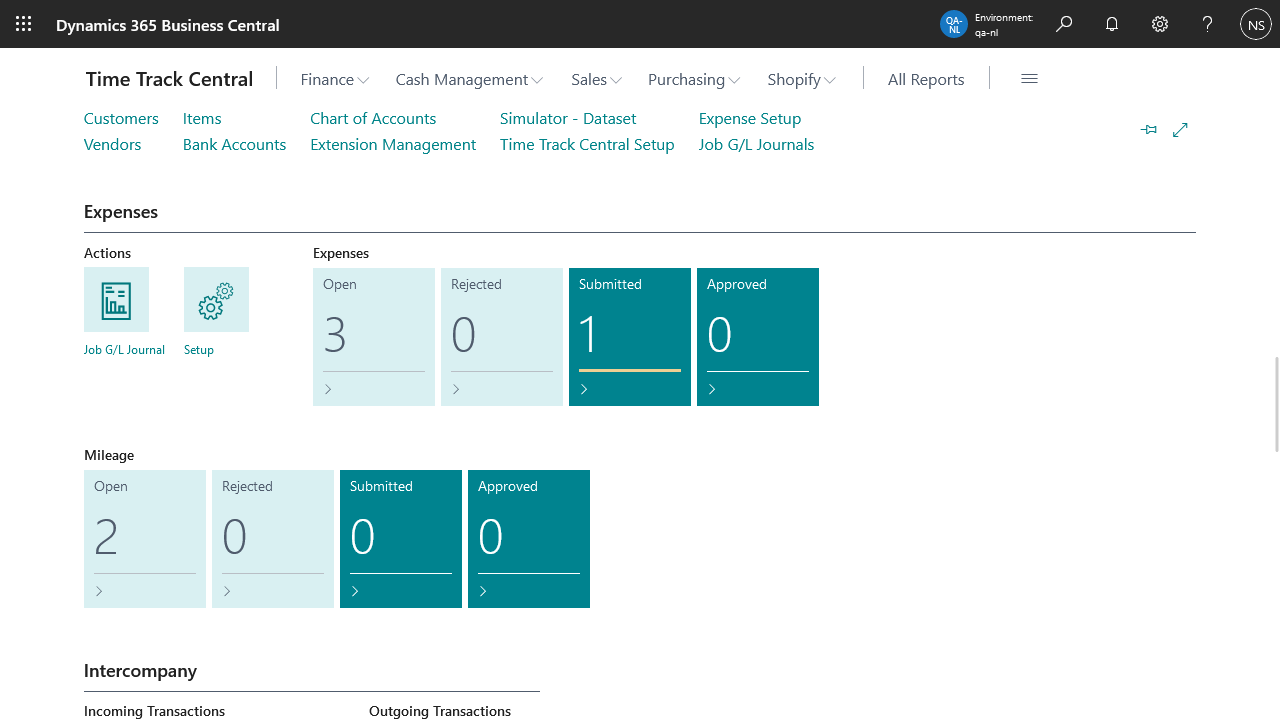Open the NS user account avatar
1280x720 pixels.
(x=1255, y=24)
